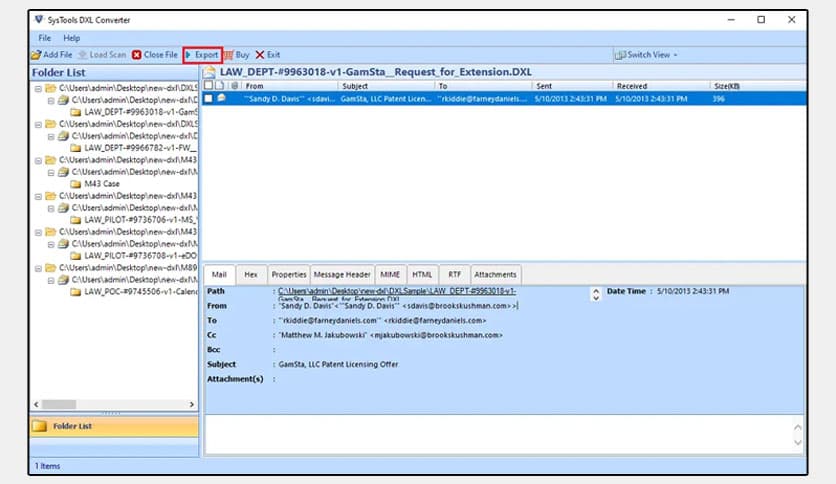Viewport: 836px width, 484px height.
Task: Click the up arrow in the lower preview scrollbar
Action: pyautogui.click(x=798, y=427)
